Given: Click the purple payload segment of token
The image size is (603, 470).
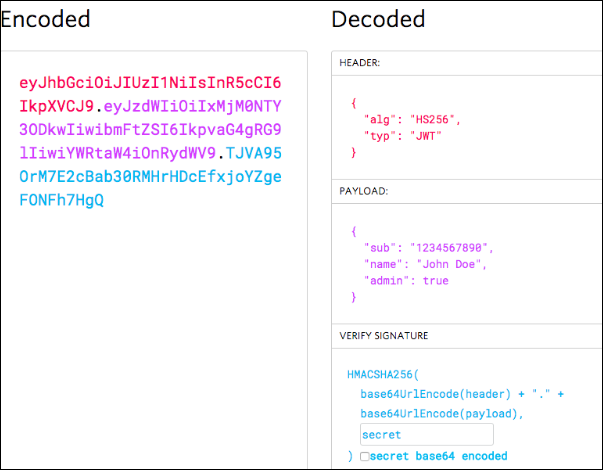Looking at the screenshot, I should point(150,130).
